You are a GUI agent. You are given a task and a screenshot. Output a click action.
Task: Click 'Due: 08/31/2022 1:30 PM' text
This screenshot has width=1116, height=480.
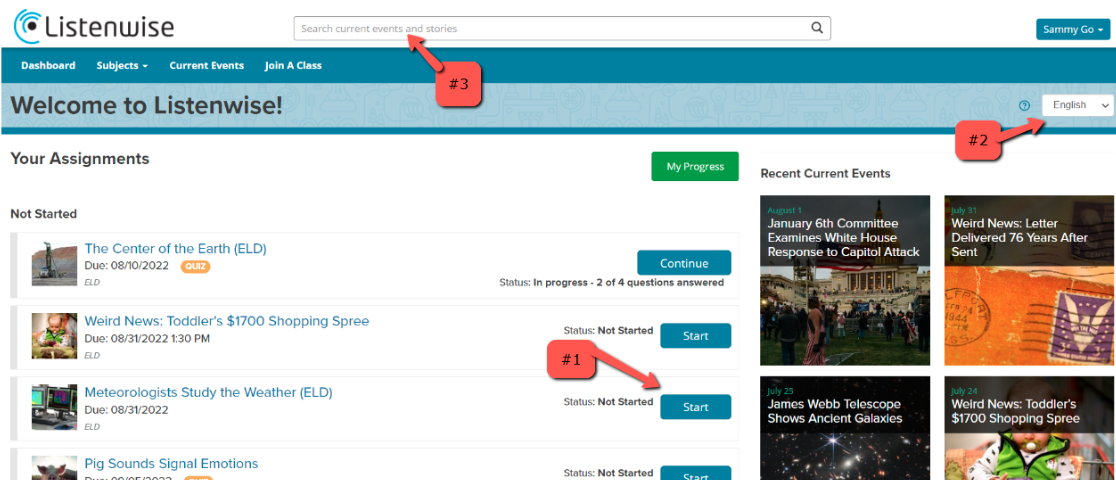click(147, 338)
